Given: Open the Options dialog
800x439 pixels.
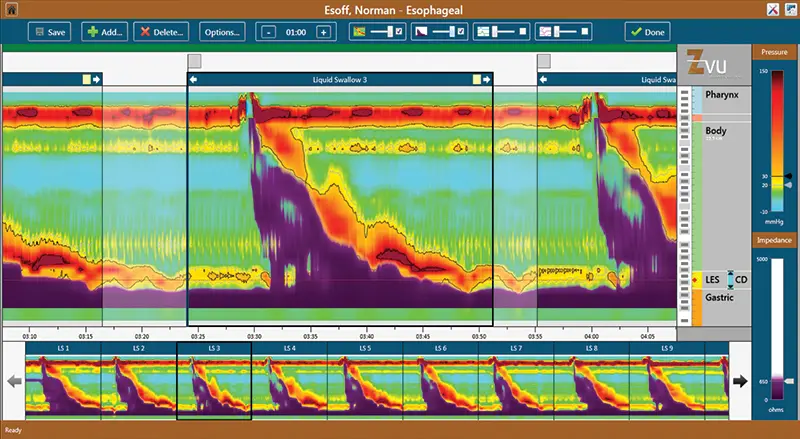Looking at the screenshot, I should (x=222, y=32).
